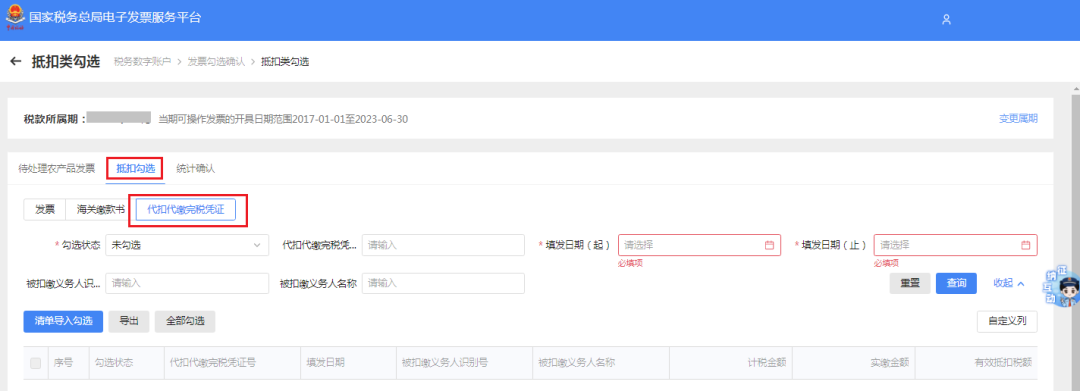The image size is (1080, 391).
Task: Open 自定义列 column settings
Action: click(x=1007, y=321)
